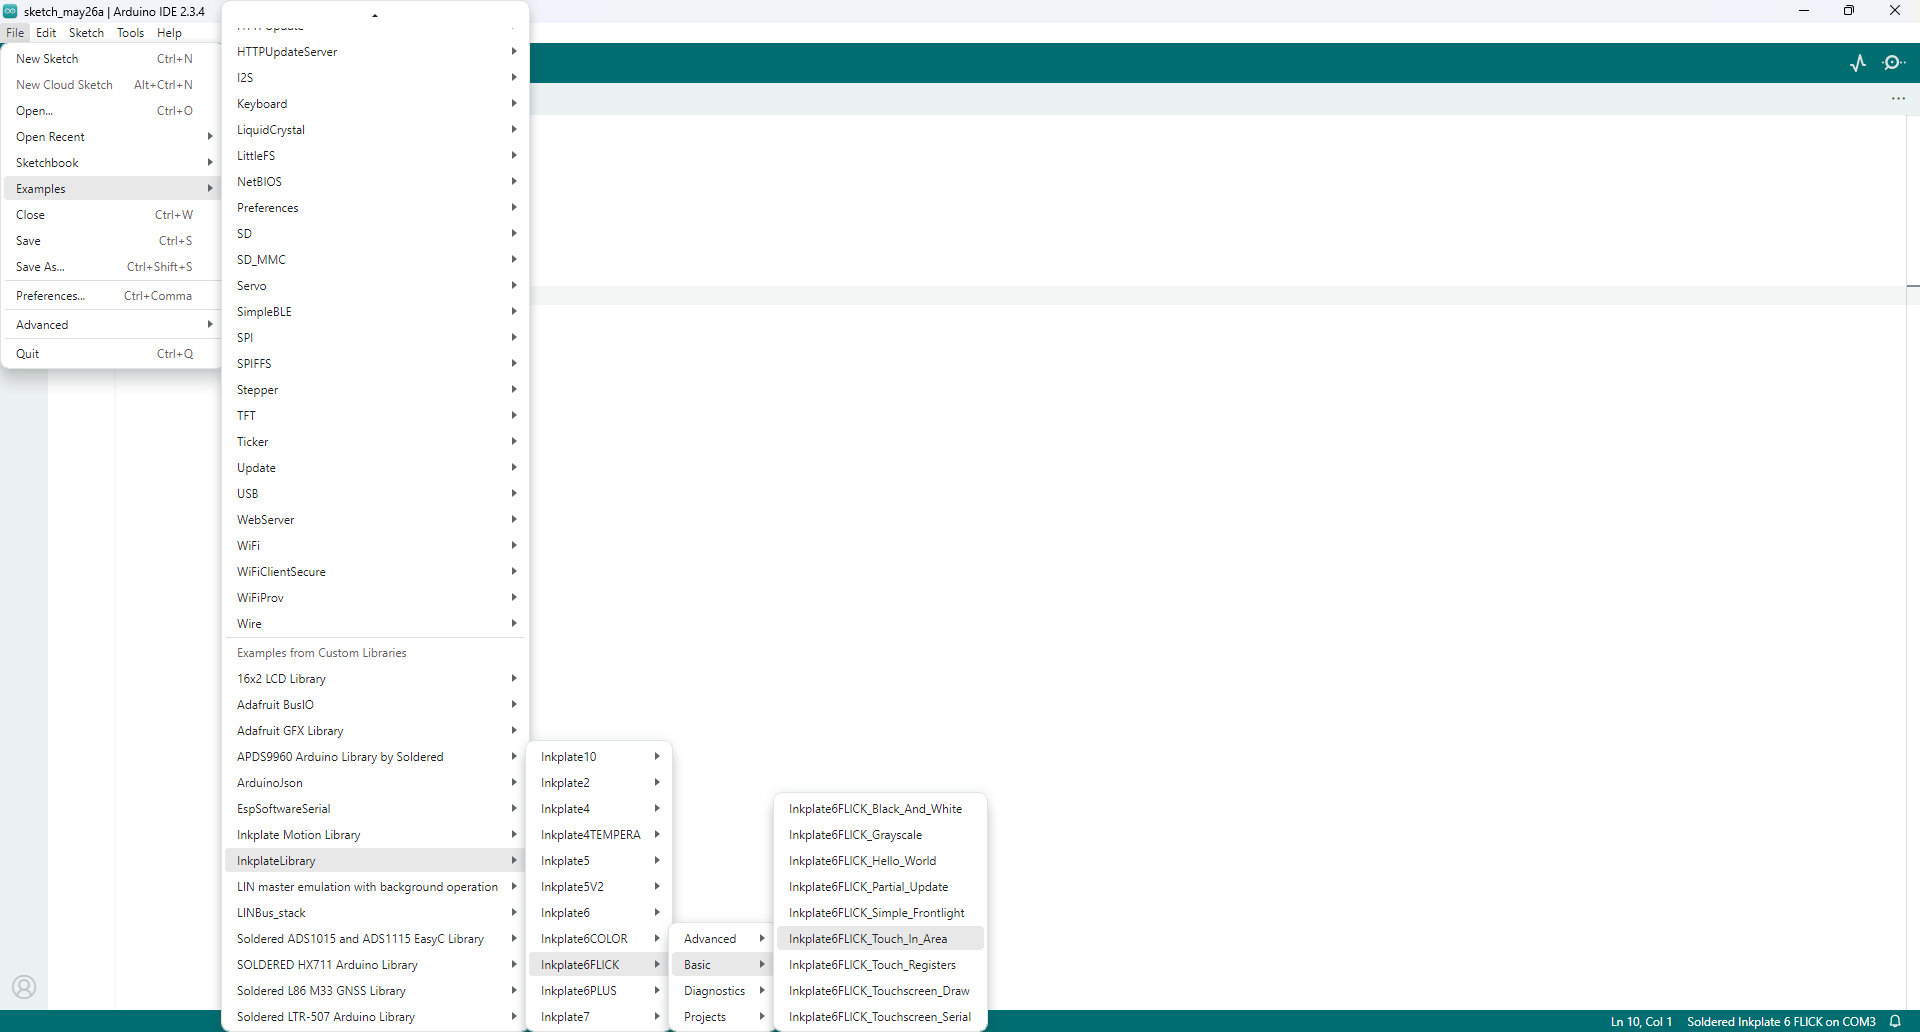This screenshot has height=1032, width=1920.
Task: Select Inkplate6FLICK_Hello_World example
Action: click(x=862, y=861)
